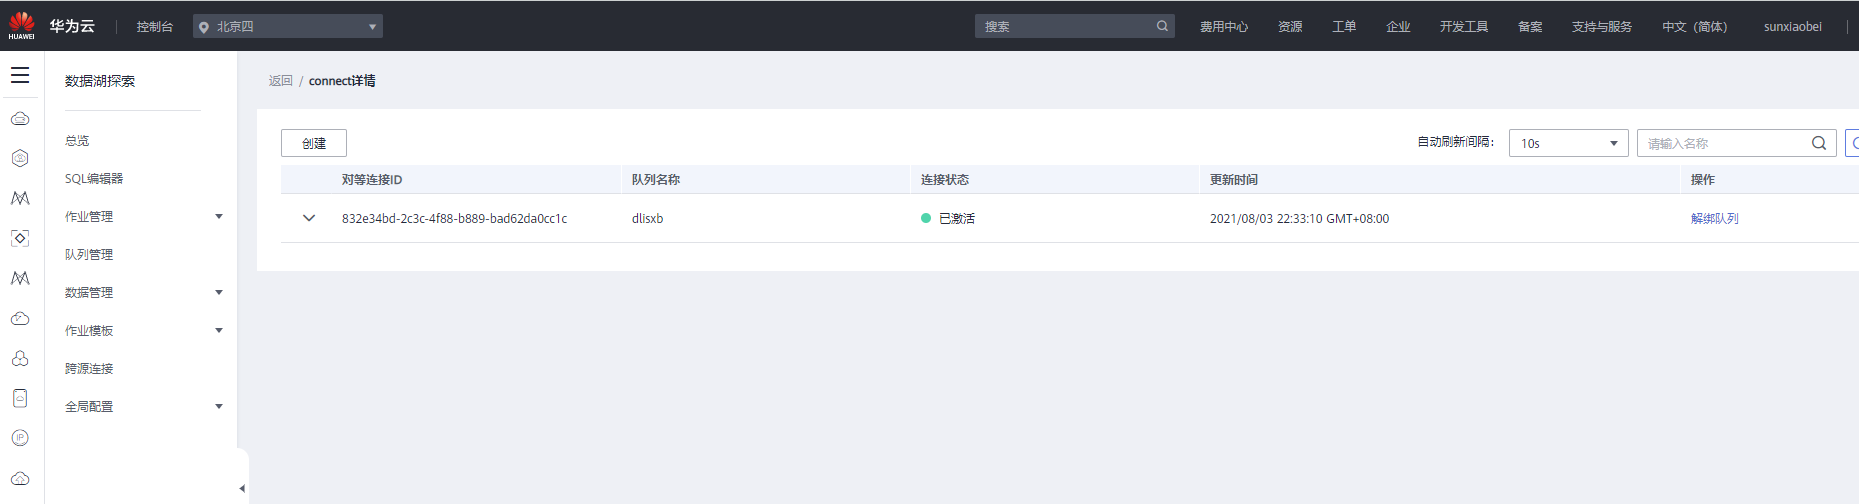
Task: Click the 操作 column header
Action: point(1703,180)
